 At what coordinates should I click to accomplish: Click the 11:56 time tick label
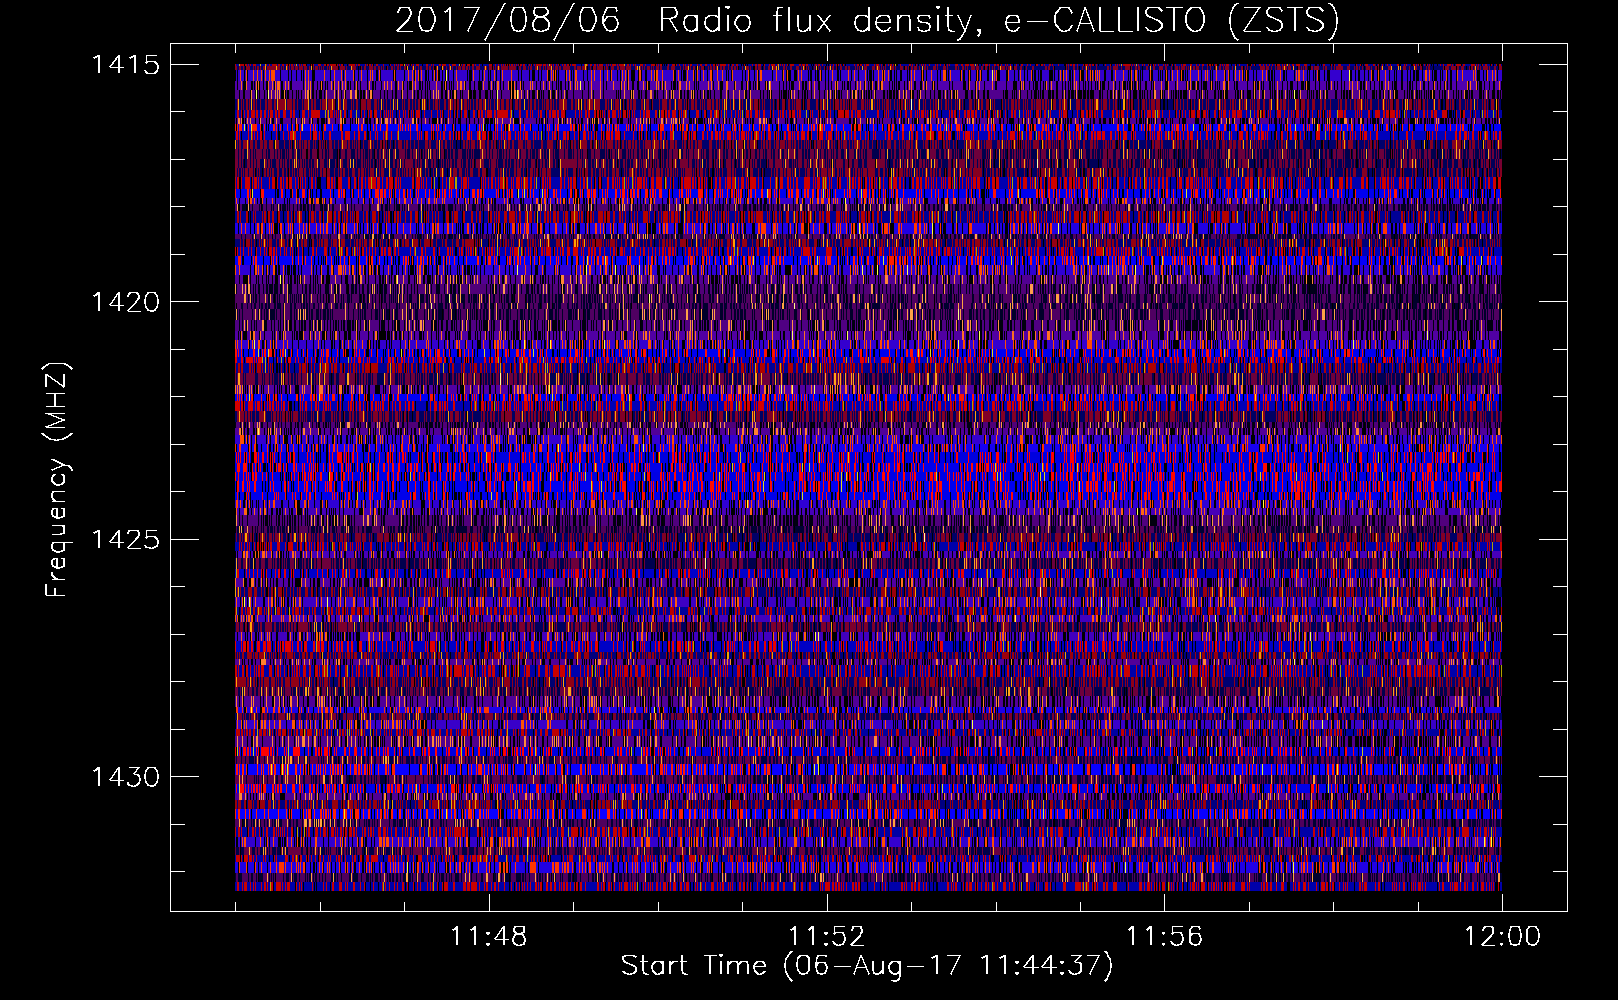pyautogui.click(x=1165, y=937)
